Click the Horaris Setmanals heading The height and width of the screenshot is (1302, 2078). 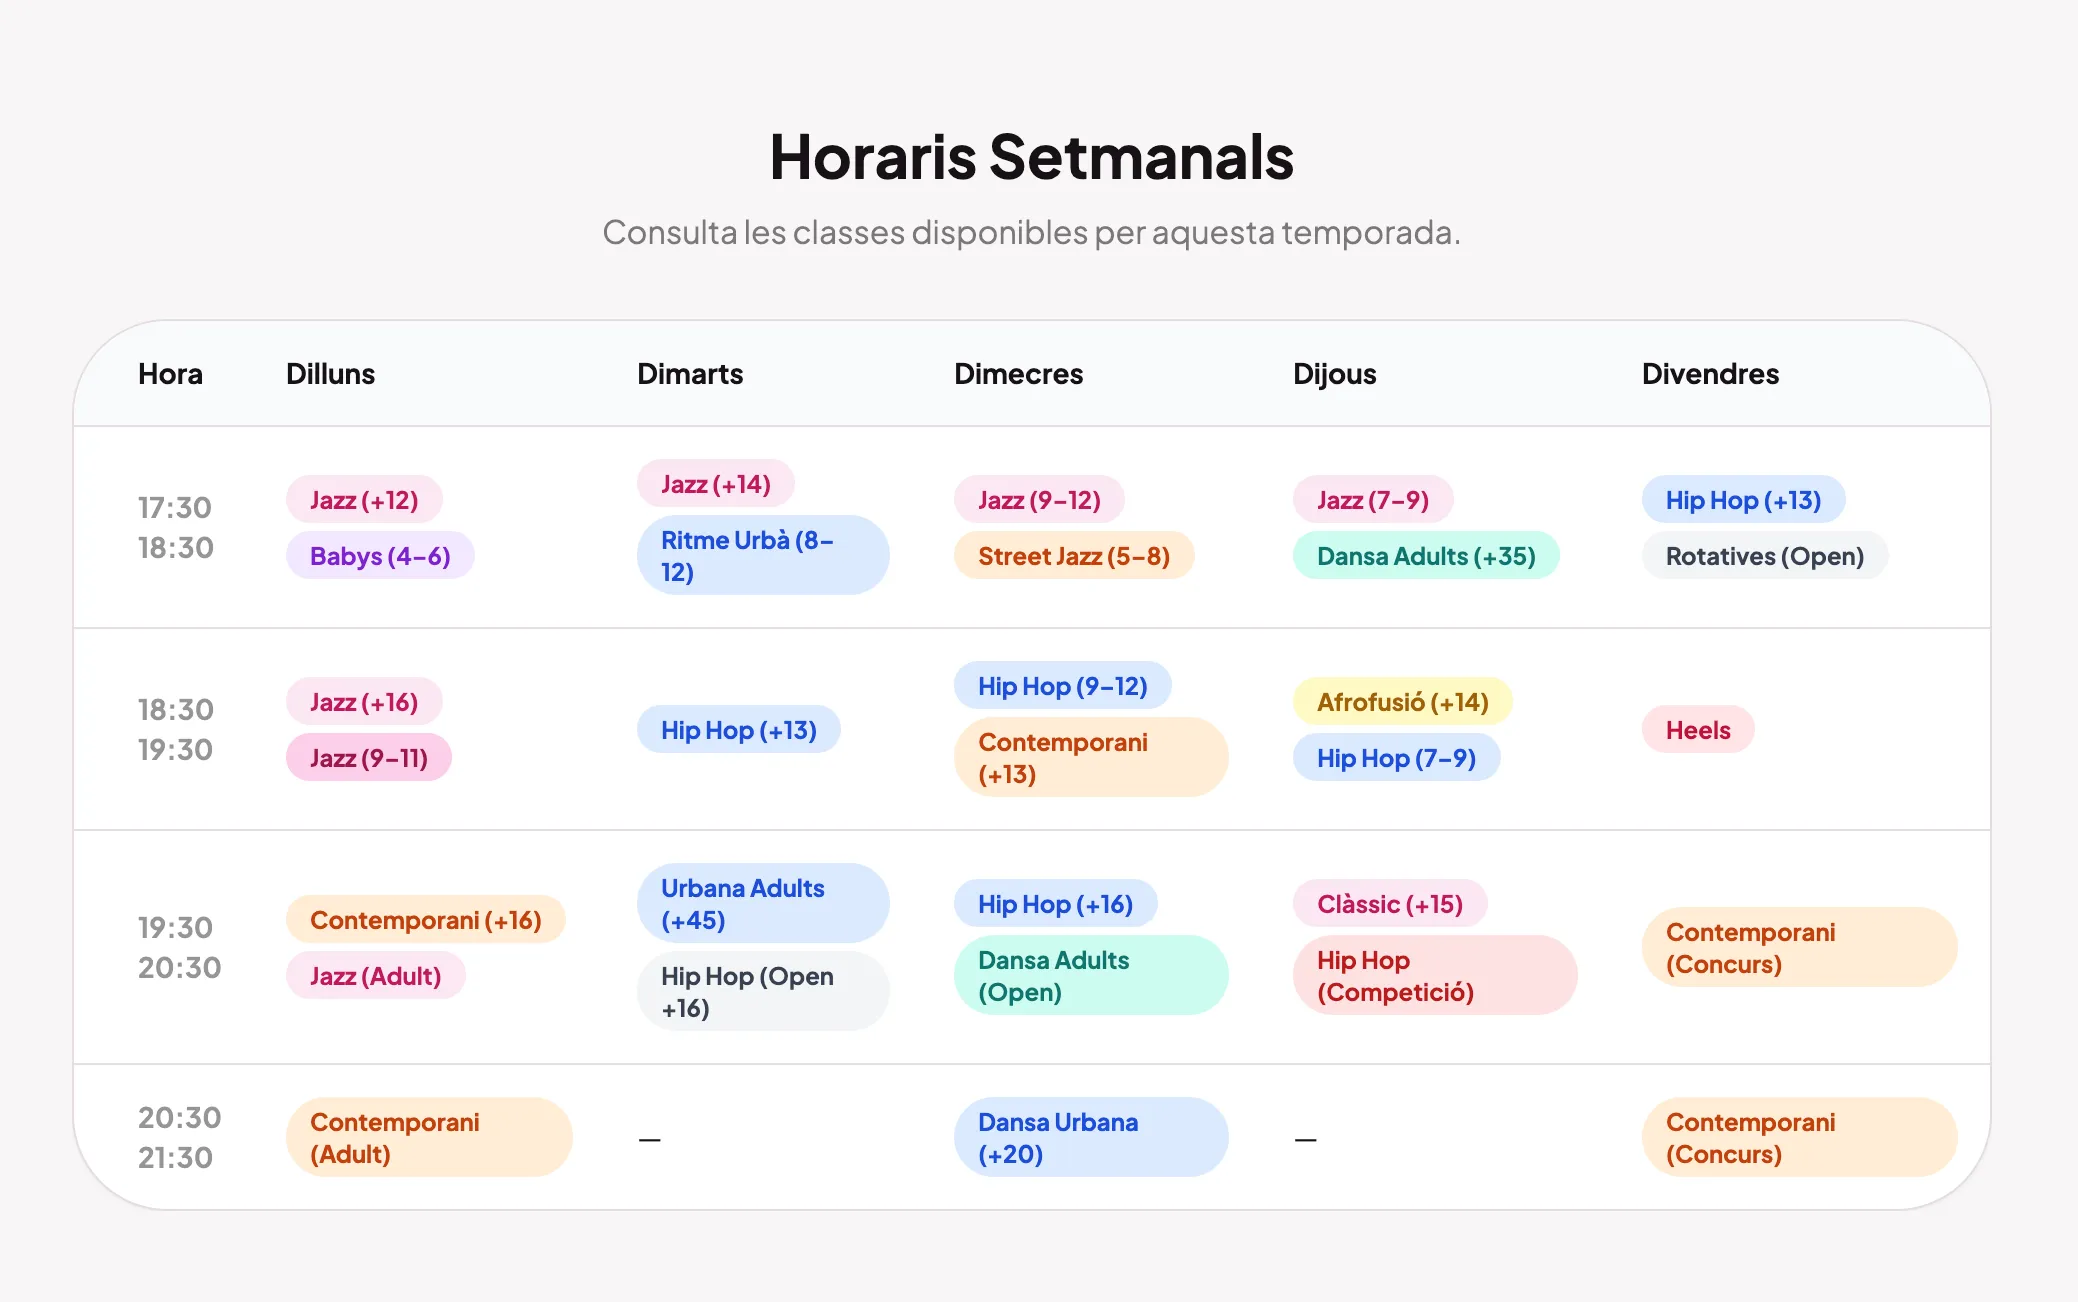[x=1031, y=158]
